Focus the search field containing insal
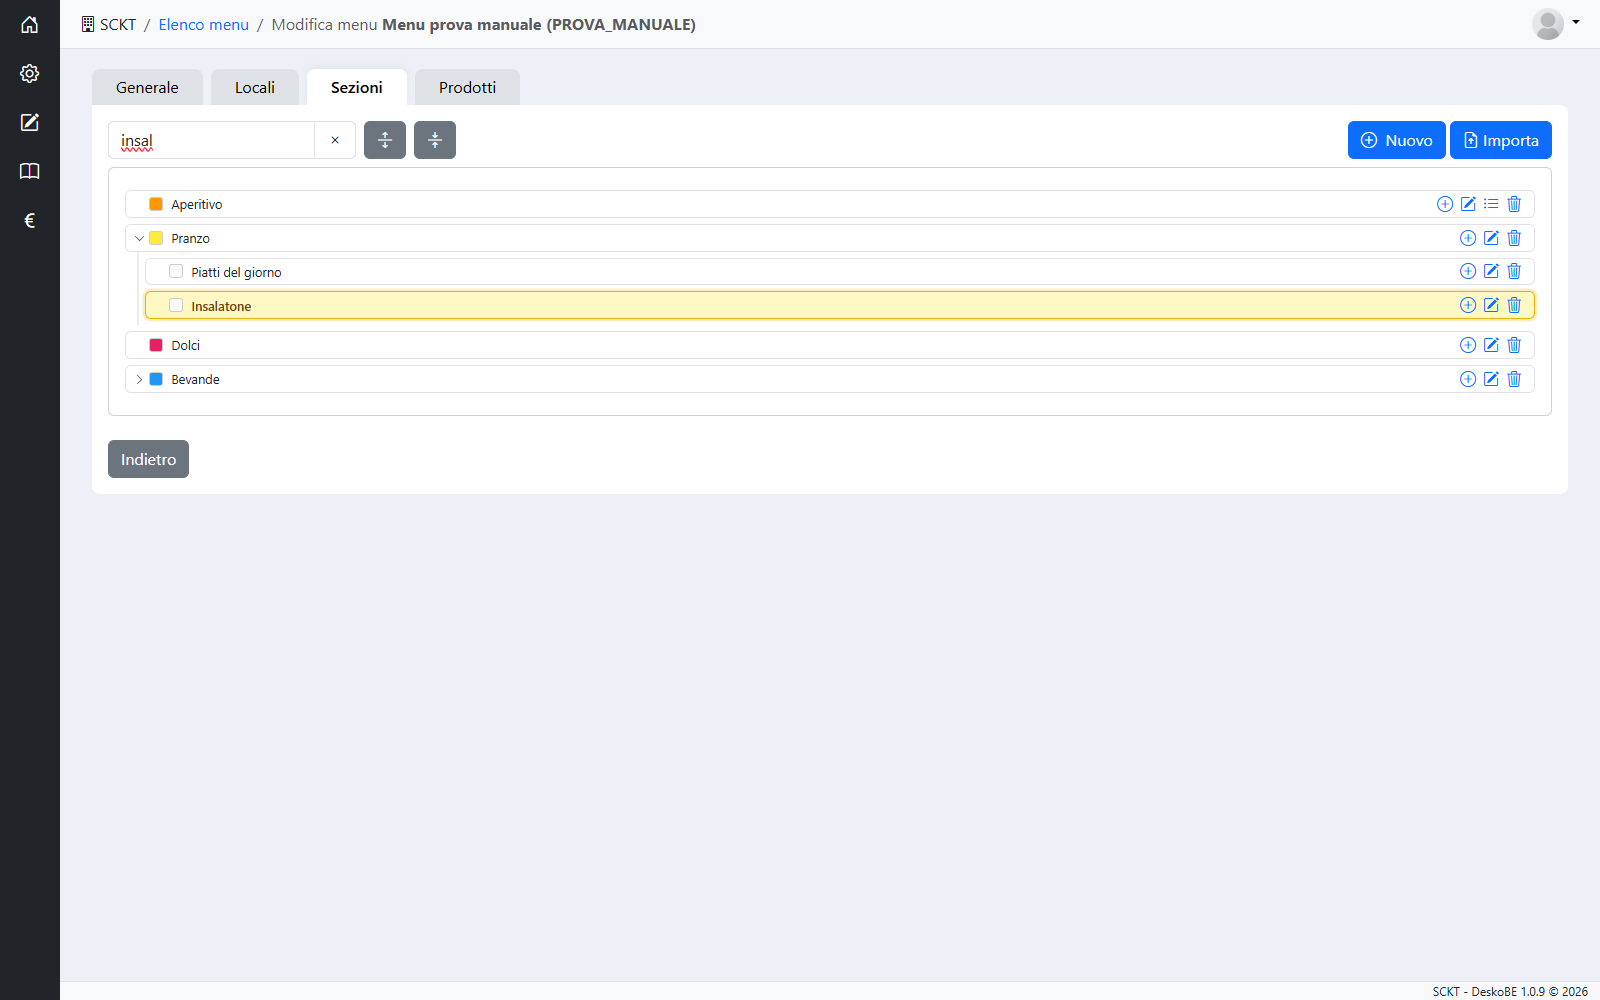Image resolution: width=1600 pixels, height=1000 pixels. point(211,140)
